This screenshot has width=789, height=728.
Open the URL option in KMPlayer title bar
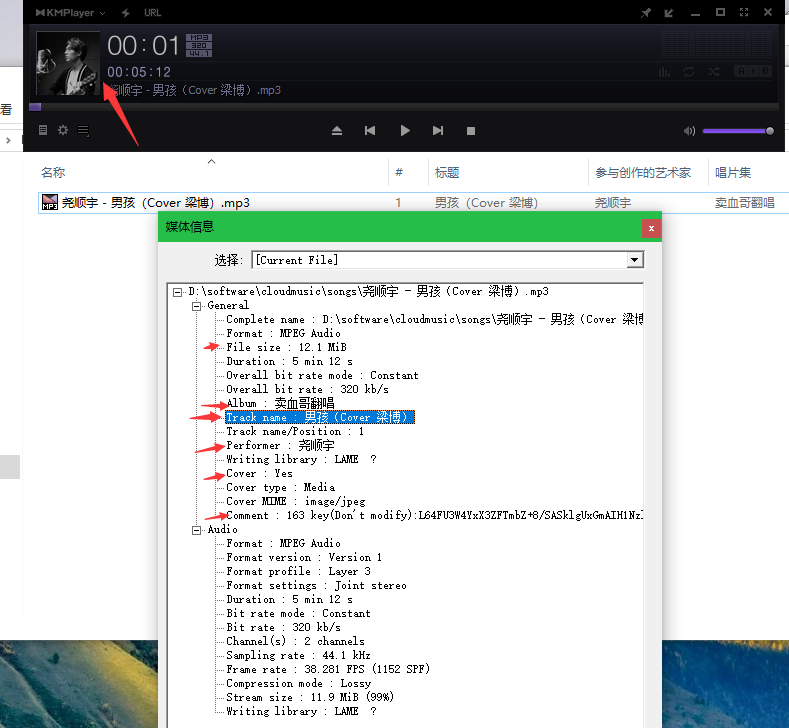(x=152, y=13)
